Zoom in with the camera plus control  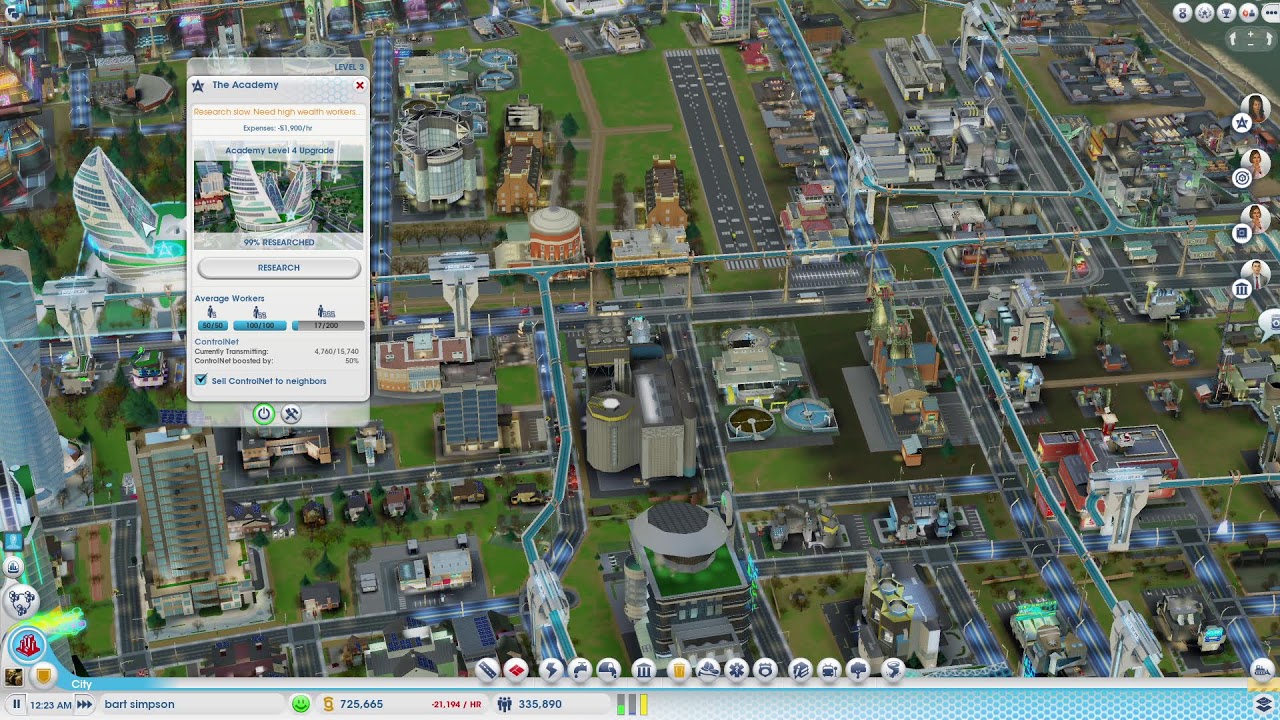coord(1251,34)
